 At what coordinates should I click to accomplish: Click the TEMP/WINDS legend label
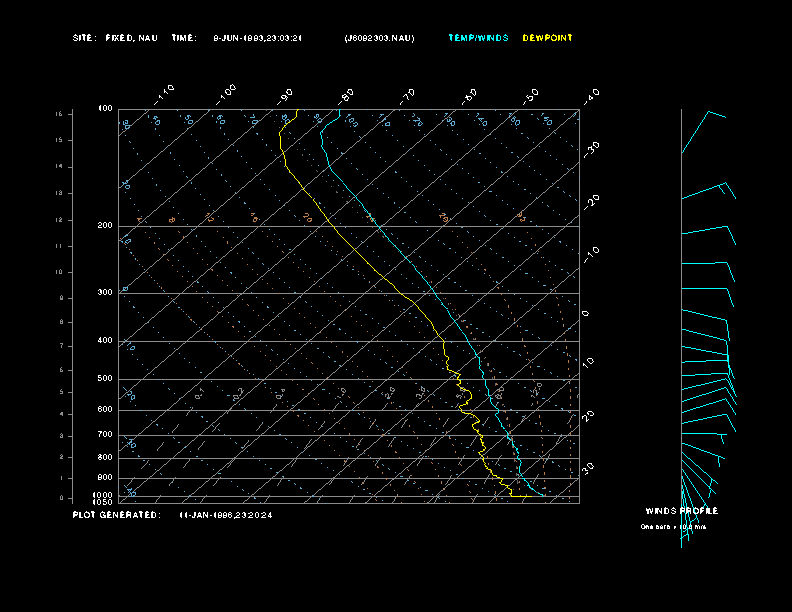point(478,38)
